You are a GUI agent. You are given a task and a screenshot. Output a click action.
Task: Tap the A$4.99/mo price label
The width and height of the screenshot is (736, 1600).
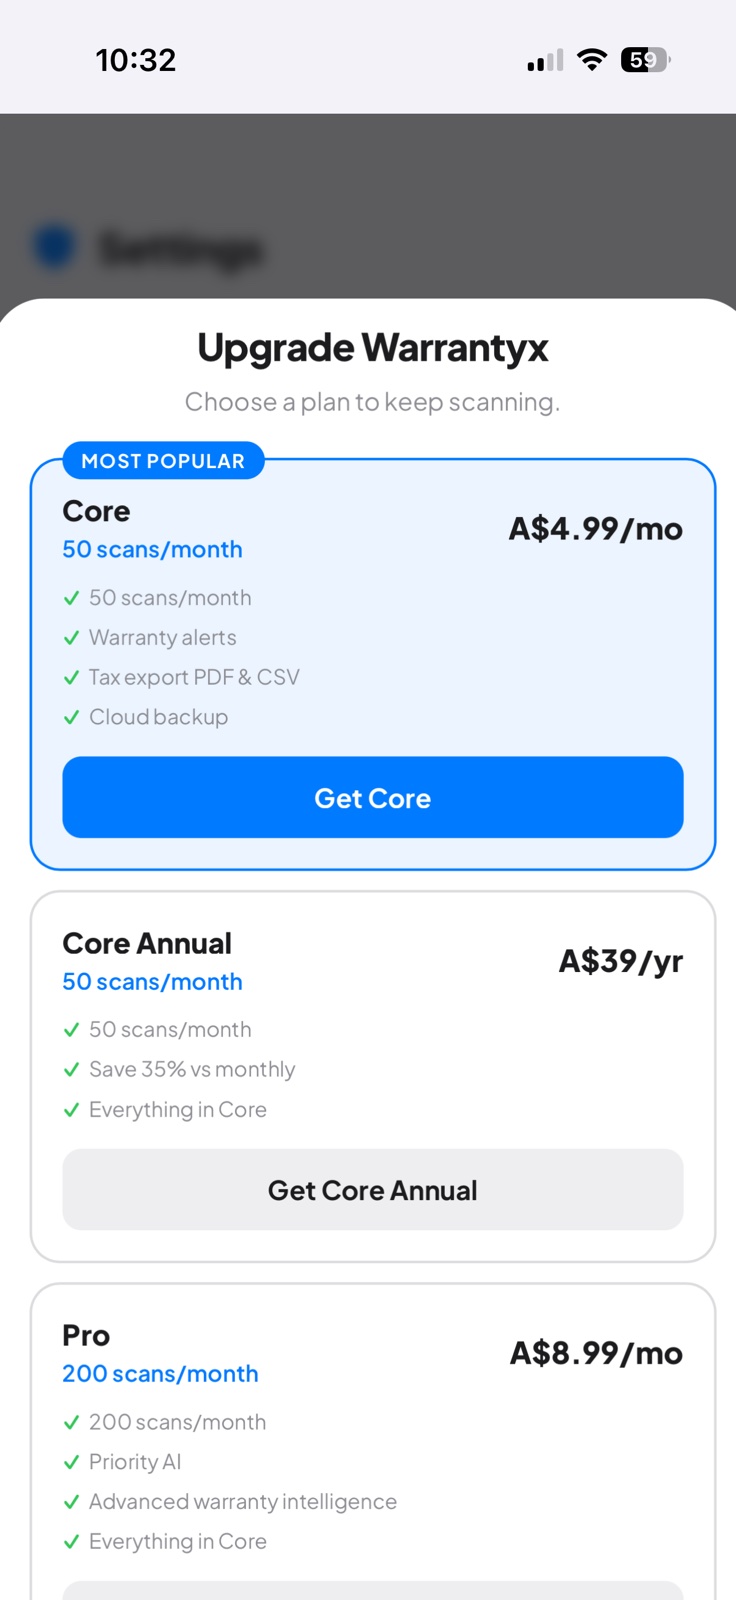pos(595,529)
